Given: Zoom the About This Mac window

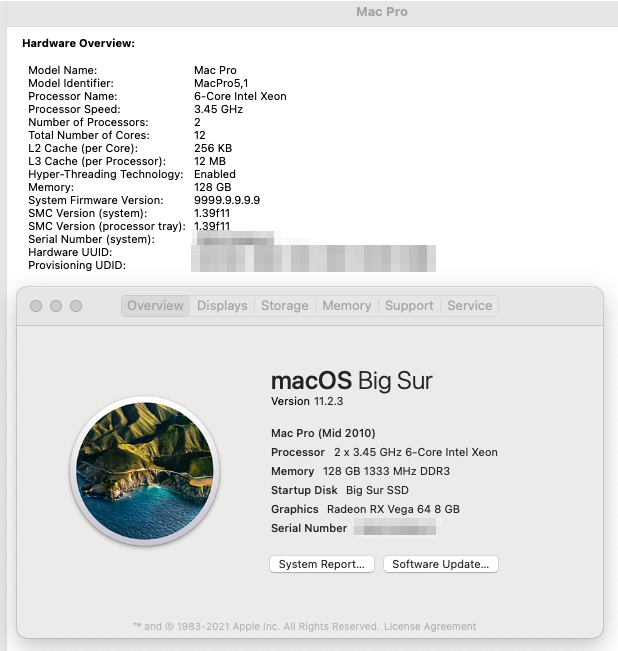Looking at the screenshot, I should [x=76, y=306].
